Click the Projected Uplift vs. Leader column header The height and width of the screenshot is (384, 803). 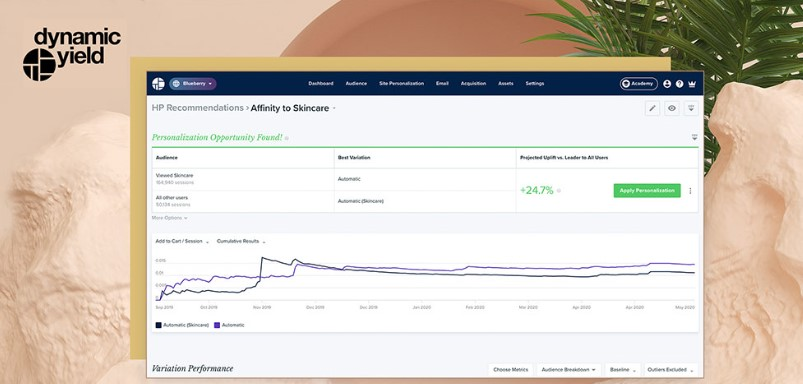[x=564, y=158]
